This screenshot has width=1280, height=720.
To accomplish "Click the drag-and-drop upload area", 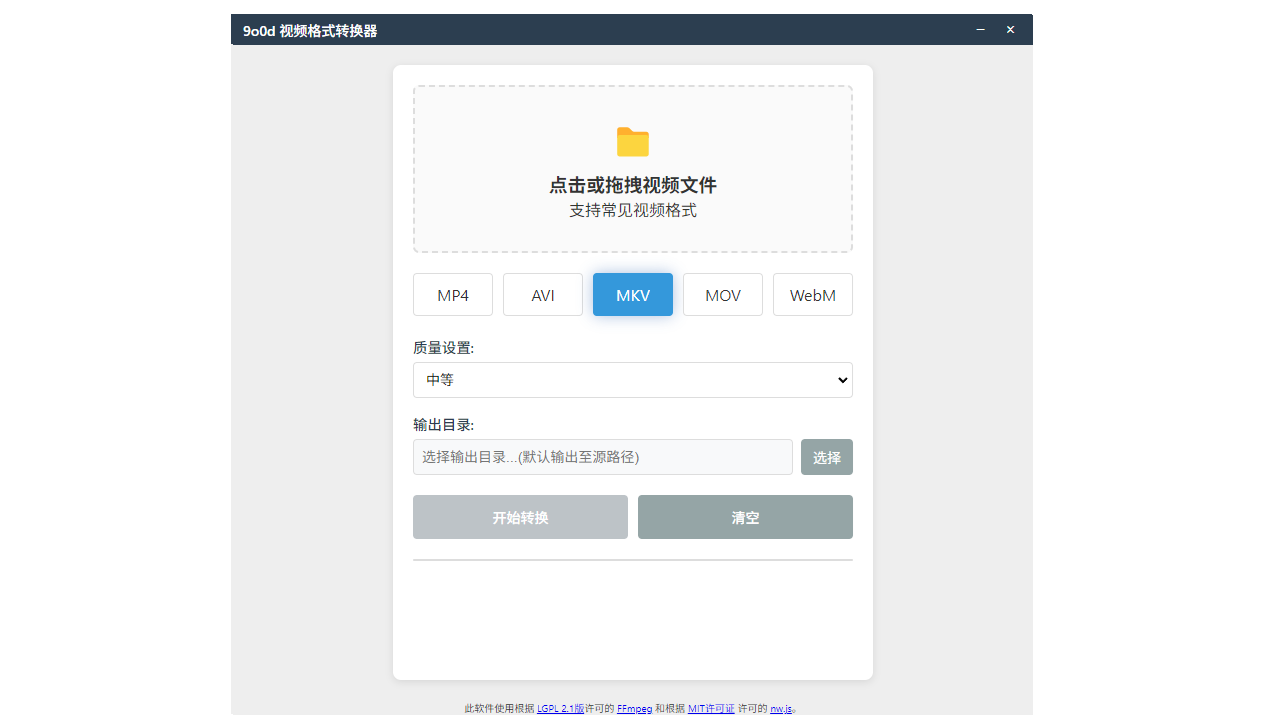I will click(632, 169).
